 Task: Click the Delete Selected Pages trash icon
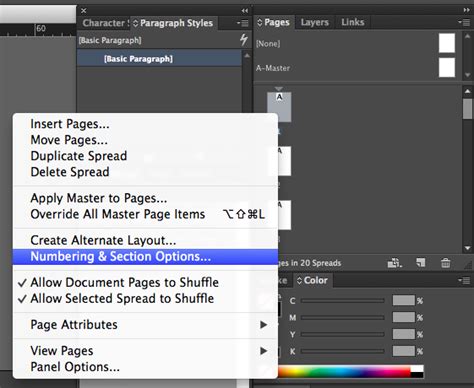[x=445, y=263]
